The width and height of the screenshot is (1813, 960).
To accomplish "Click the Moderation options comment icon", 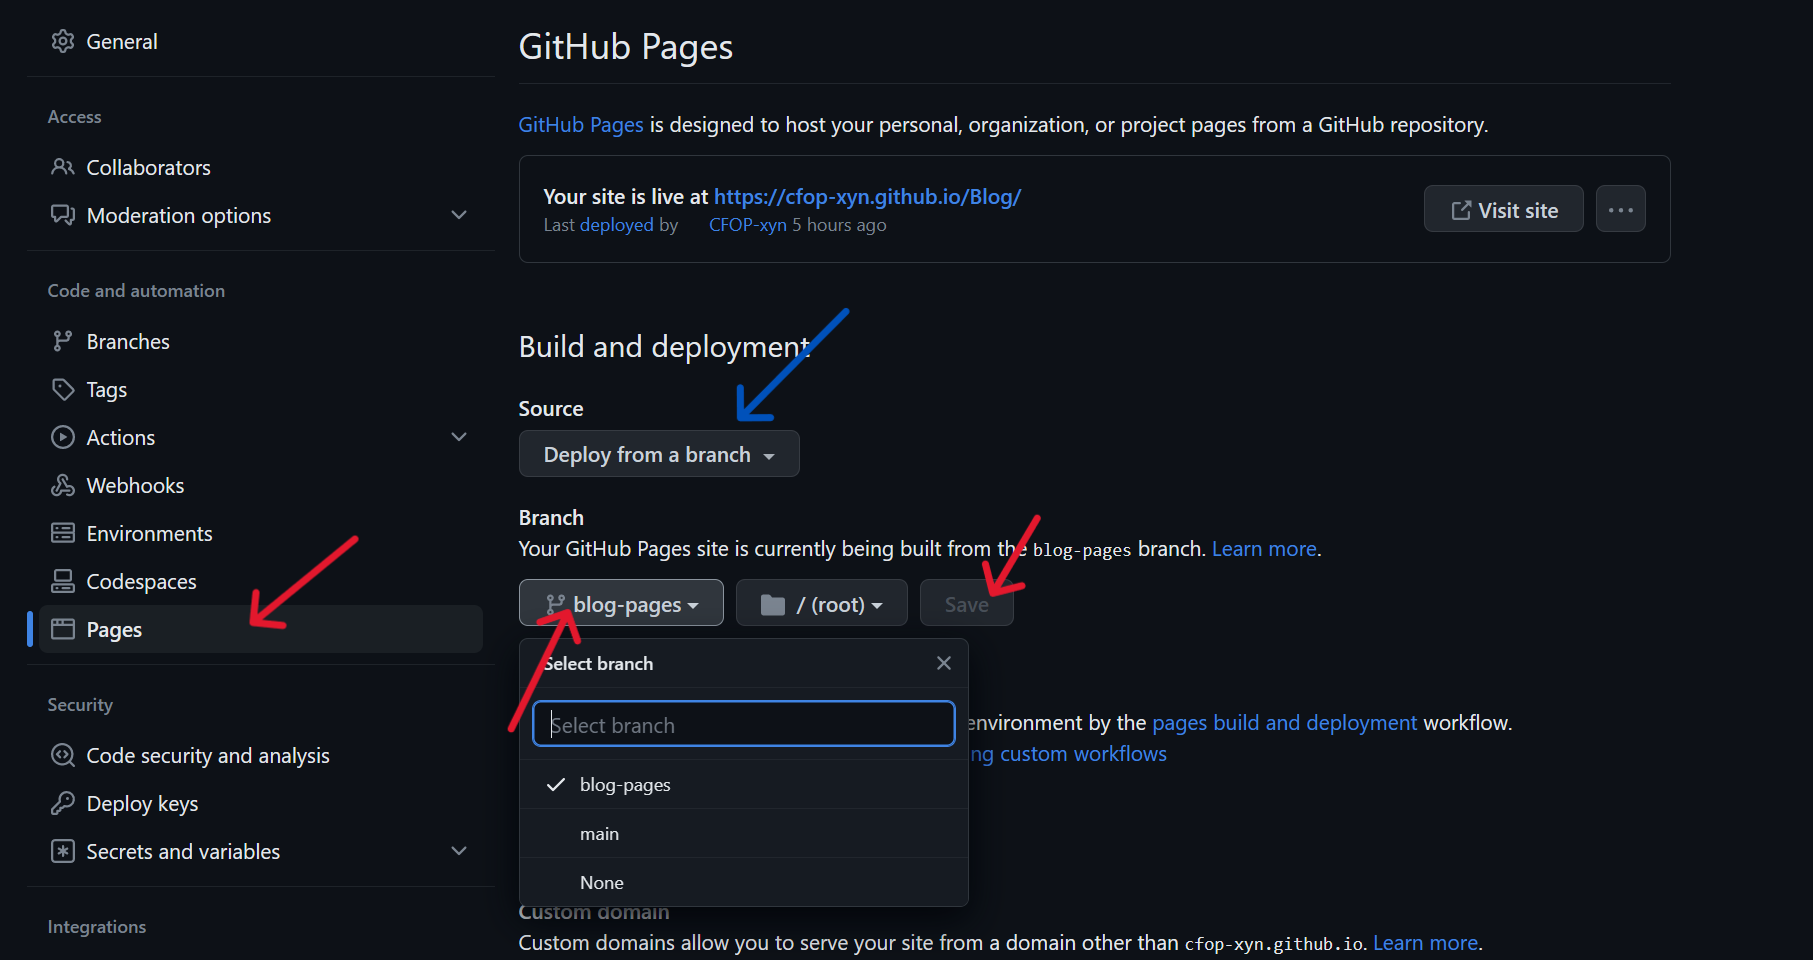I will click(63, 215).
